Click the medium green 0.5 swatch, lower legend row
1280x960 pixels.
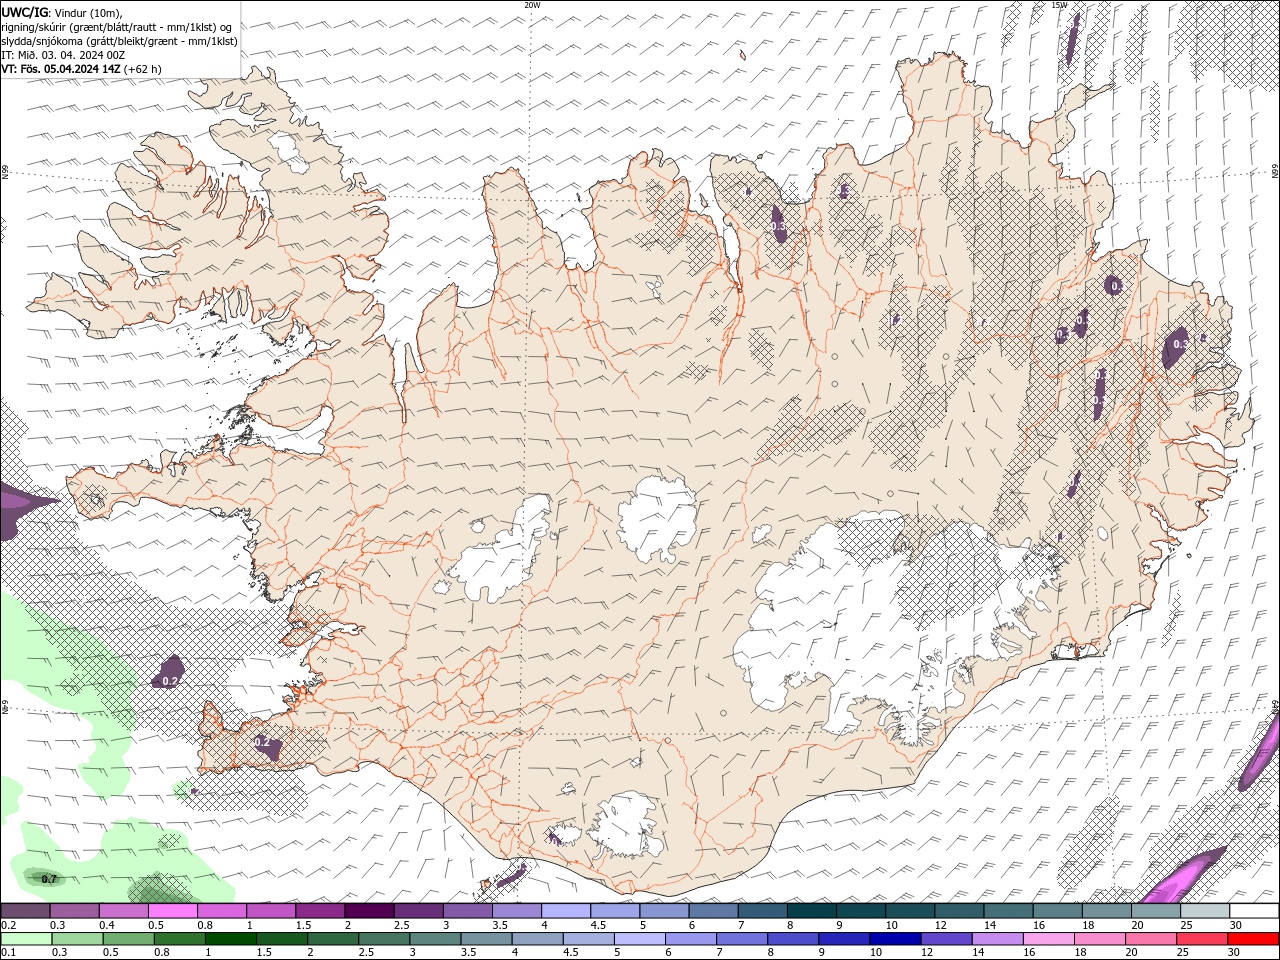[129, 939]
